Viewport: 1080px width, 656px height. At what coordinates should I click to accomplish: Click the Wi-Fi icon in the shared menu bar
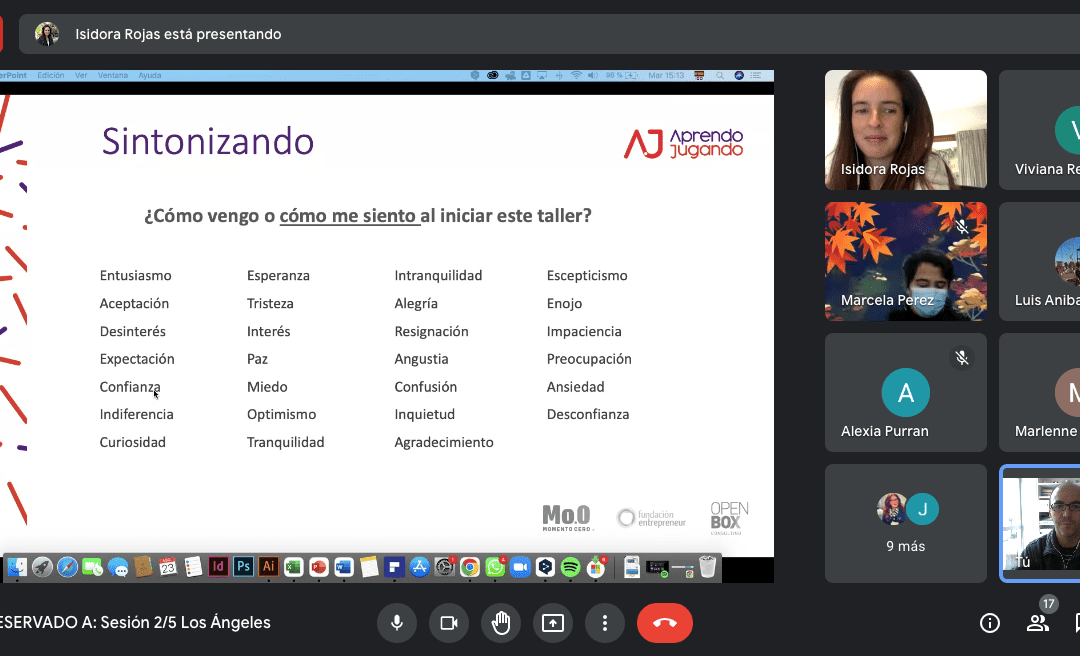[x=576, y=75]
